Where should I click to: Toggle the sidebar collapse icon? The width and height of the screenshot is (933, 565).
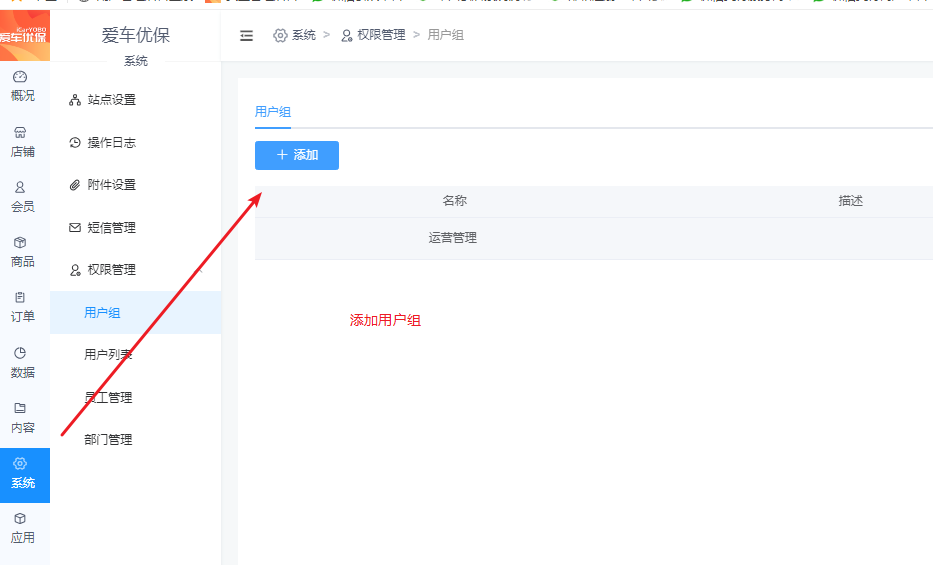pyautogui.click(x=246, y=36)
